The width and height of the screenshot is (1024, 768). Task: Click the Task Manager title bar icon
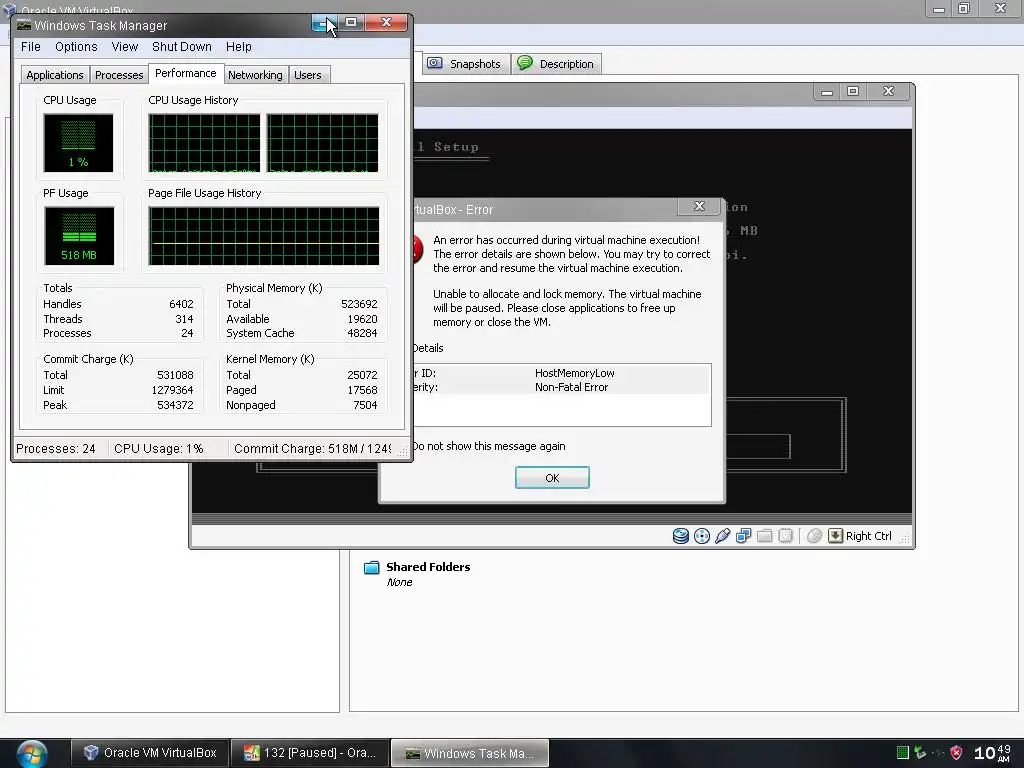[24, 25]
